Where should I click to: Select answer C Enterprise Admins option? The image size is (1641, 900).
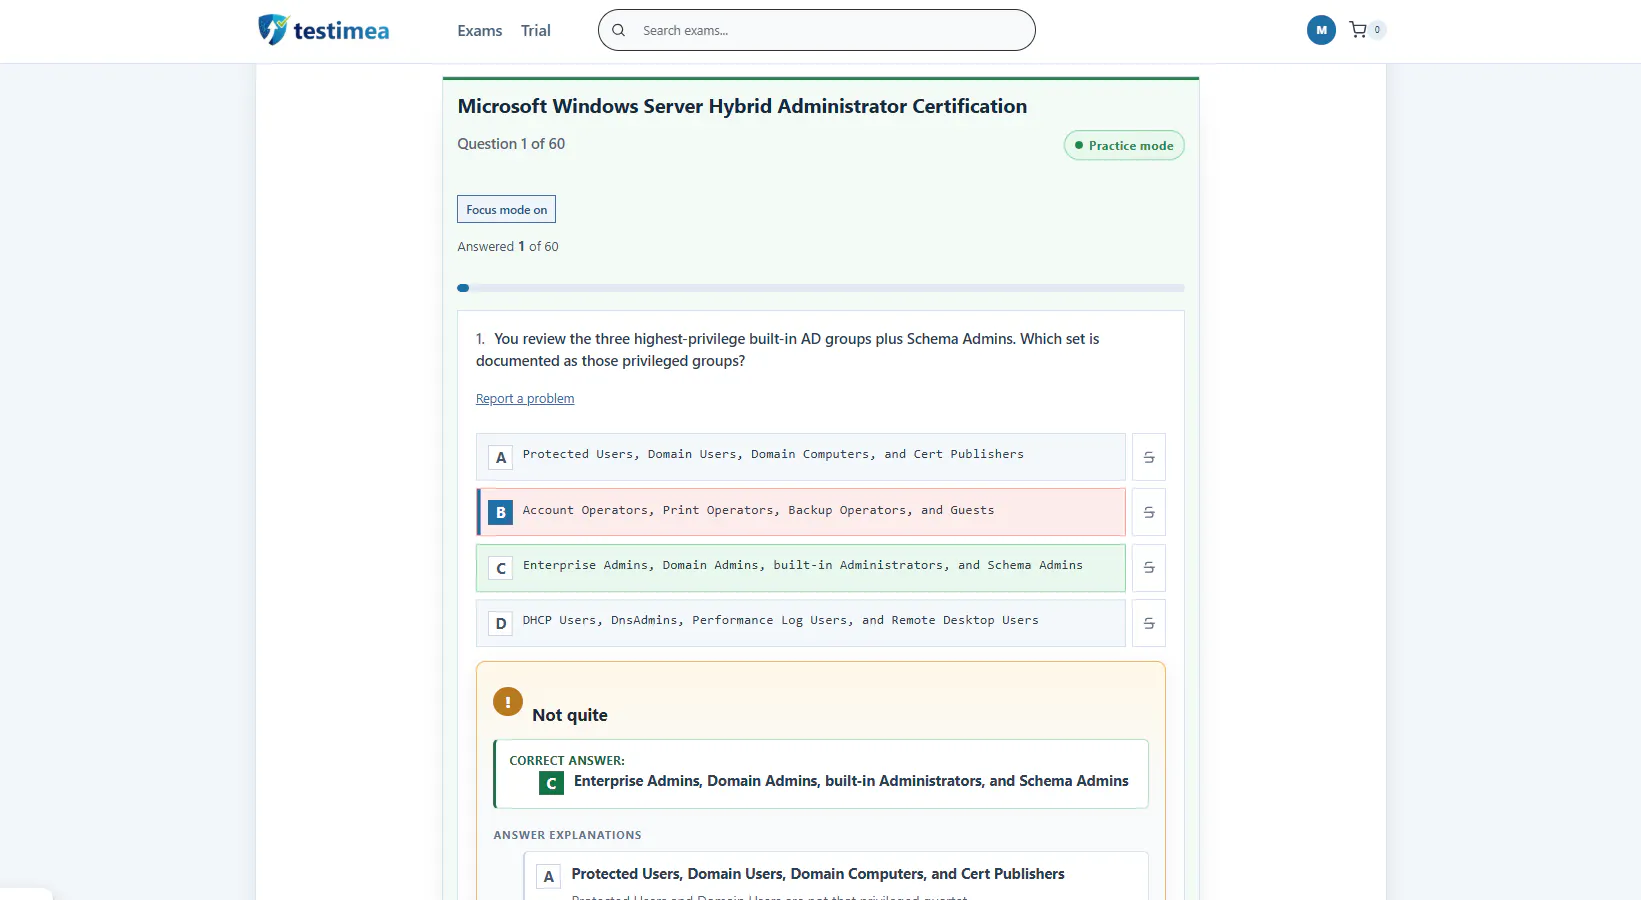pos(801,568)
